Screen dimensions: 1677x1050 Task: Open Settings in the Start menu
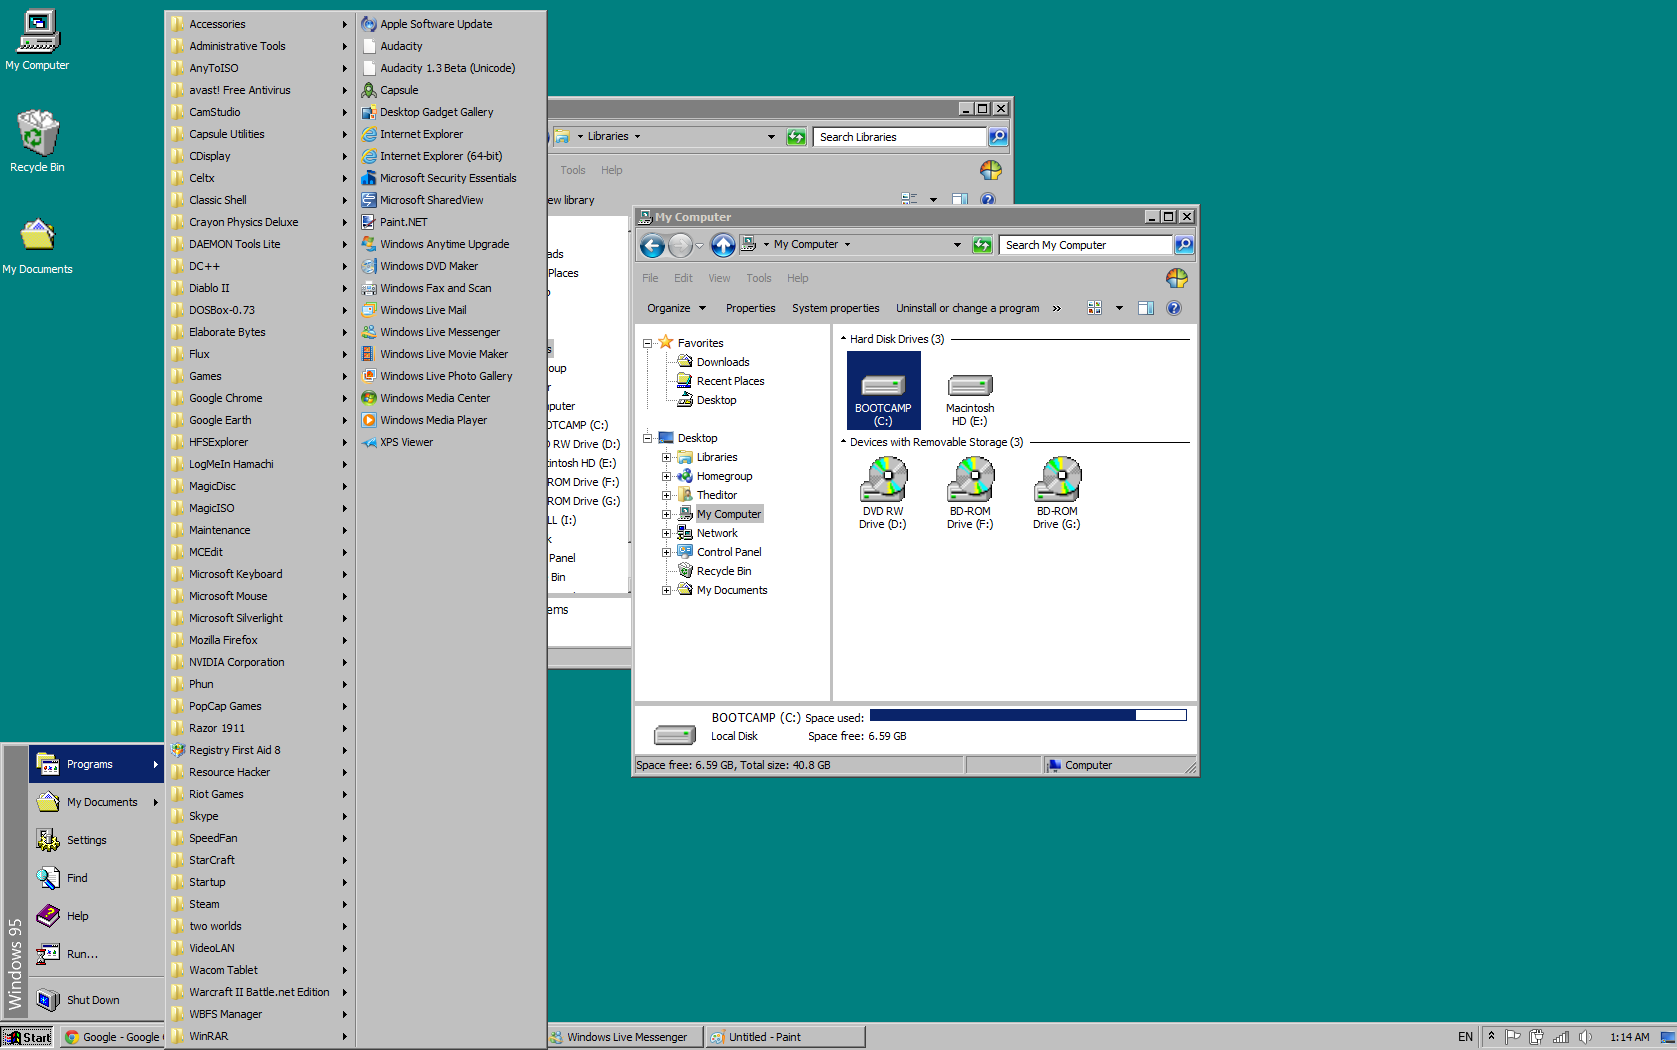(97, 840)
